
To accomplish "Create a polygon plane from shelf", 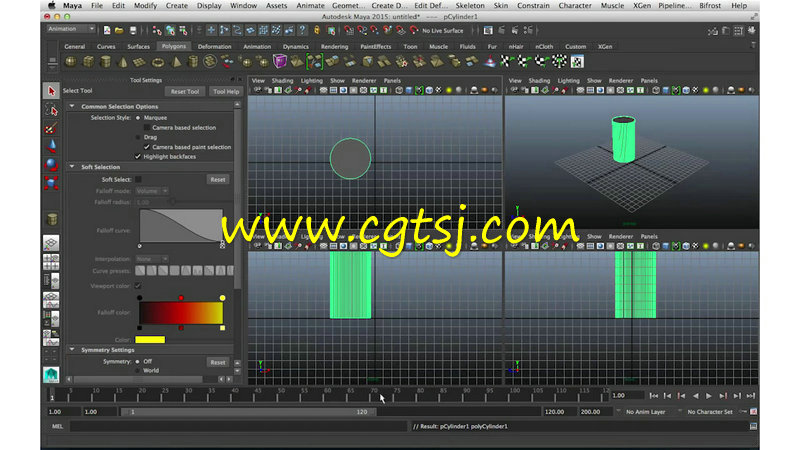I will click(139, 62).
